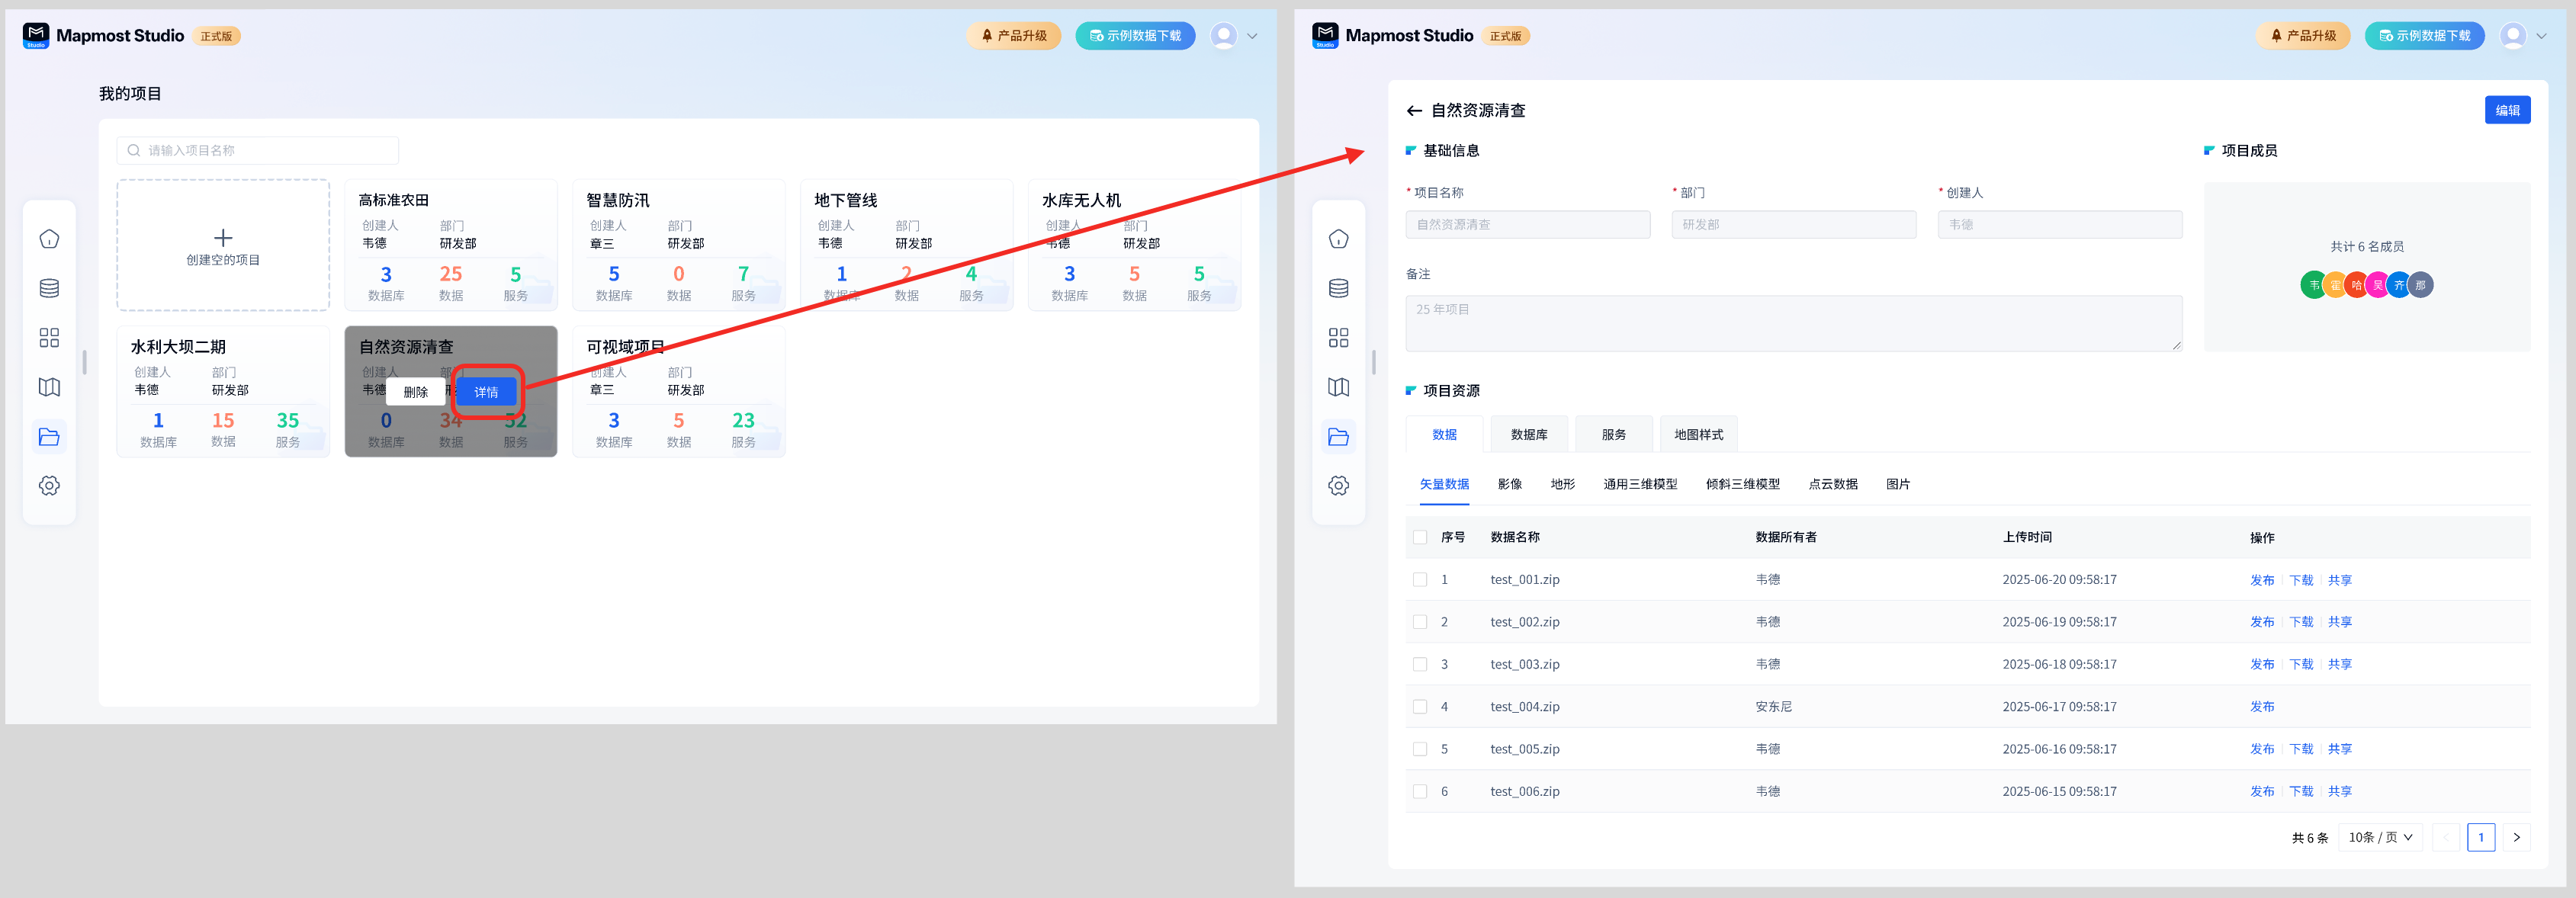
Task: Select the 影像 data type tab
Action: (1509, 484)
